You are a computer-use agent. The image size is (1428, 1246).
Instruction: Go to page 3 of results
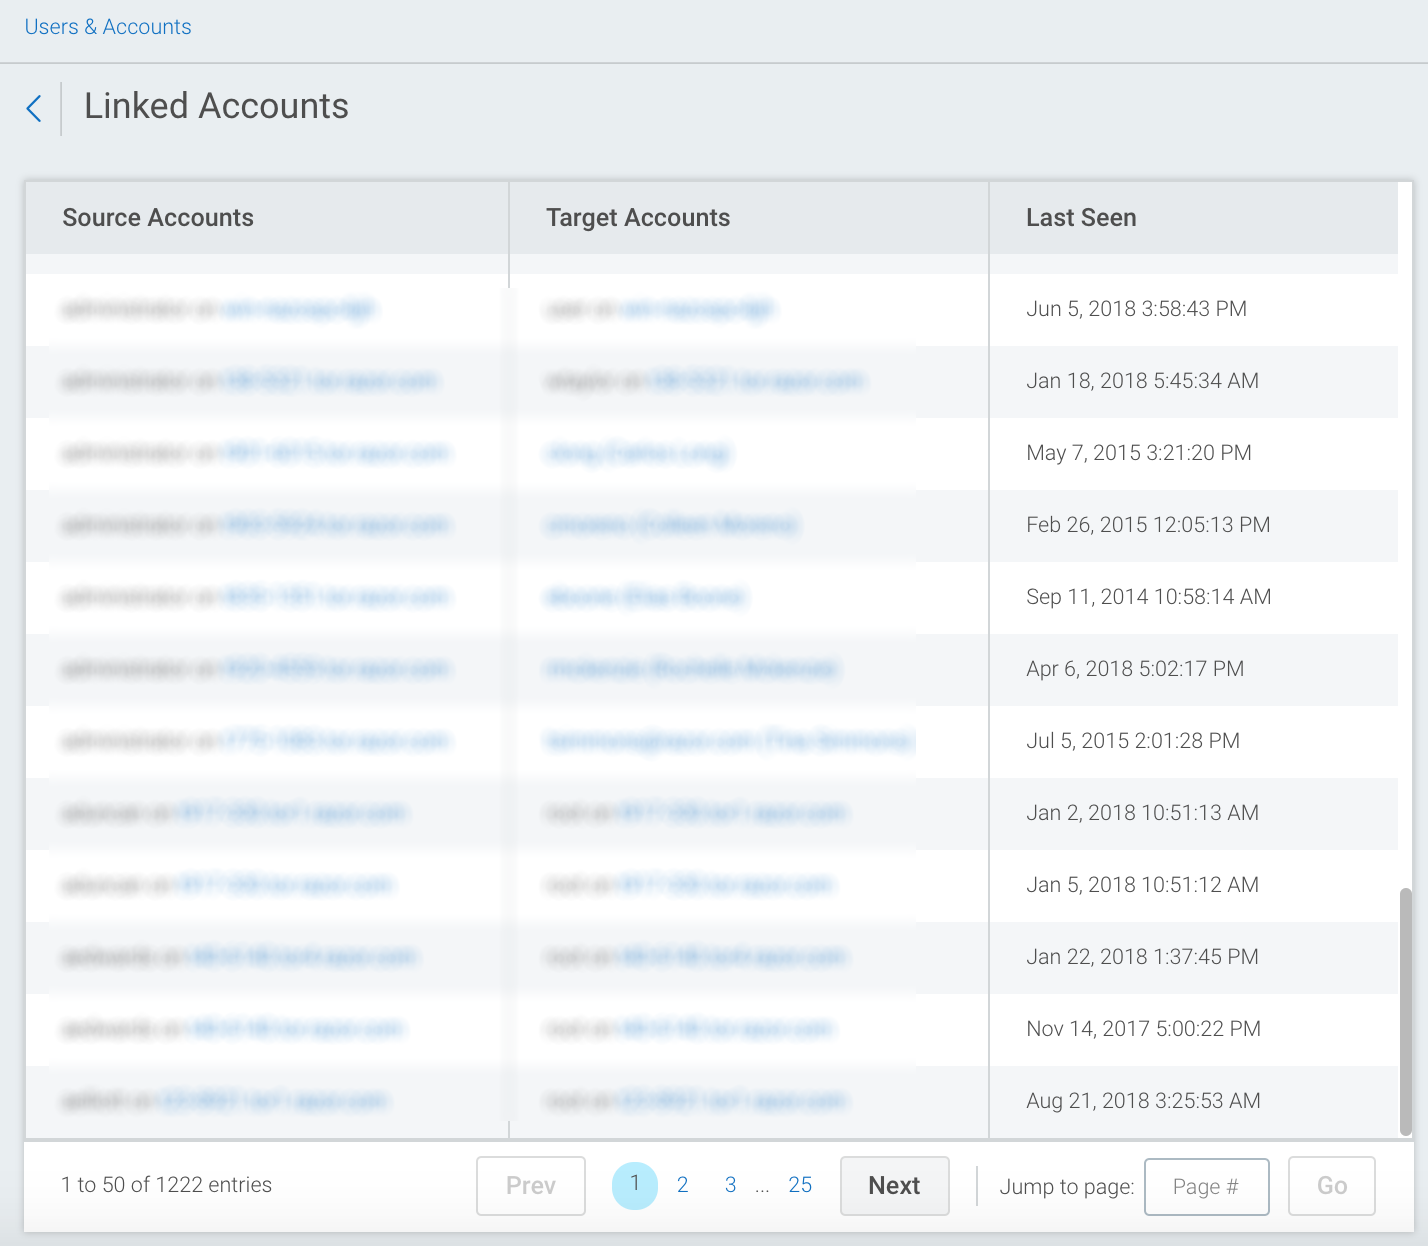click(731, 1185)
